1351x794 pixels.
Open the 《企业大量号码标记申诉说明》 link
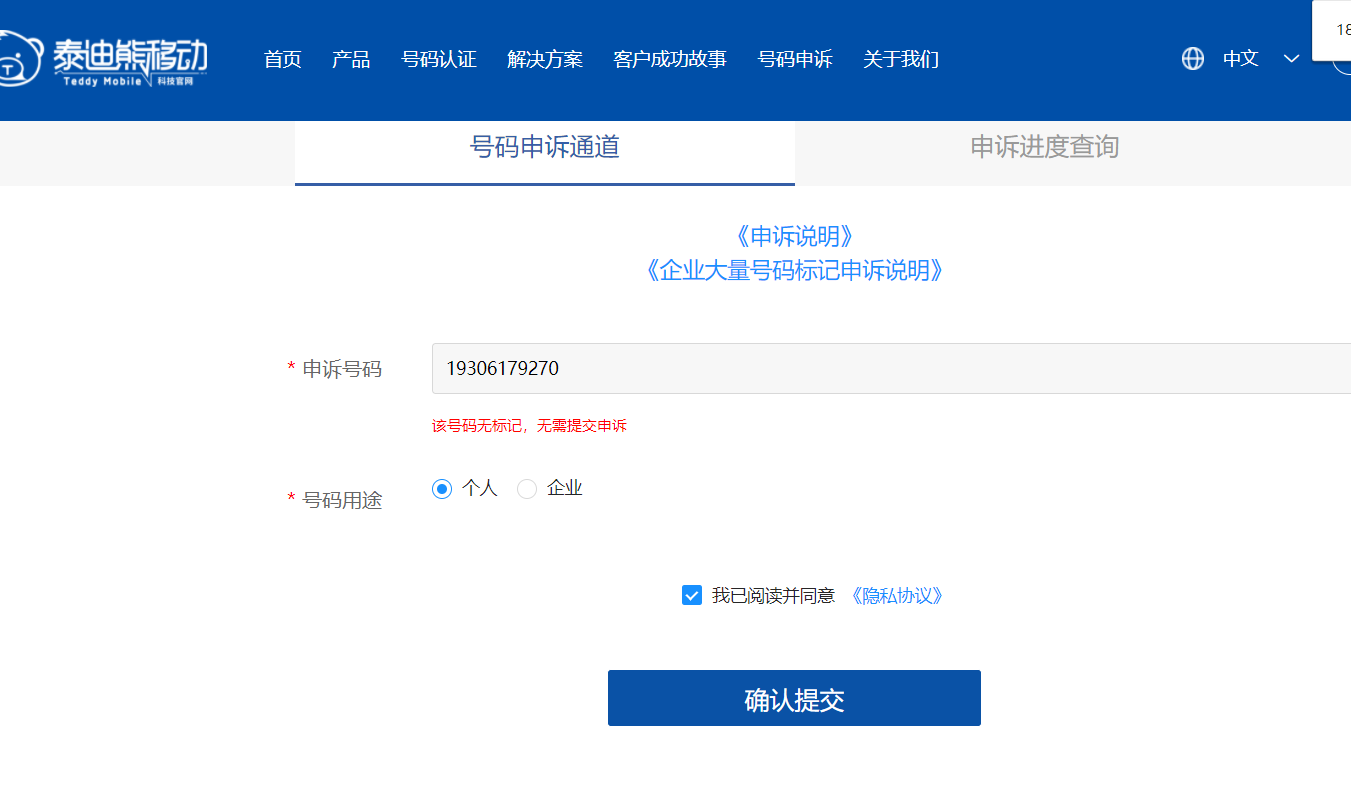coord(794,270)
